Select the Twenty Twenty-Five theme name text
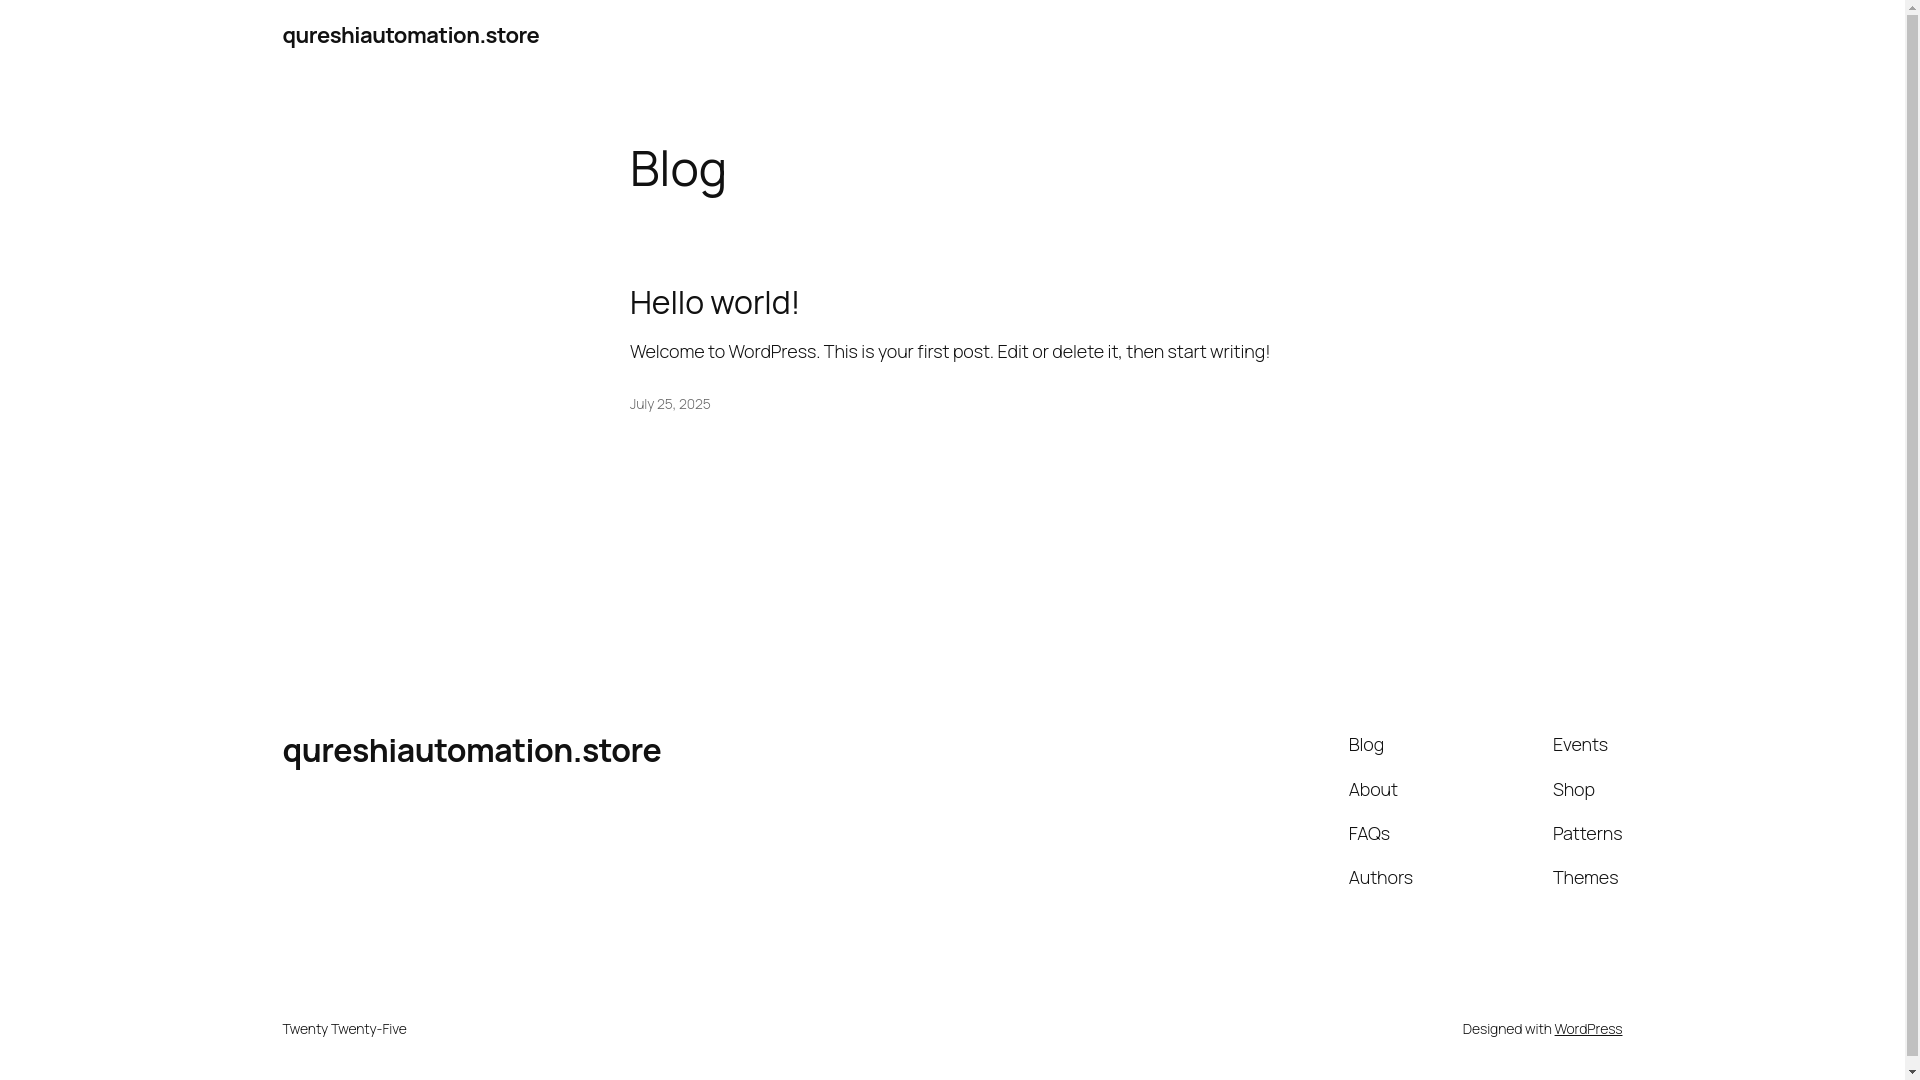Viewport: 1920px width, 1080px height. pos(344,1029)
